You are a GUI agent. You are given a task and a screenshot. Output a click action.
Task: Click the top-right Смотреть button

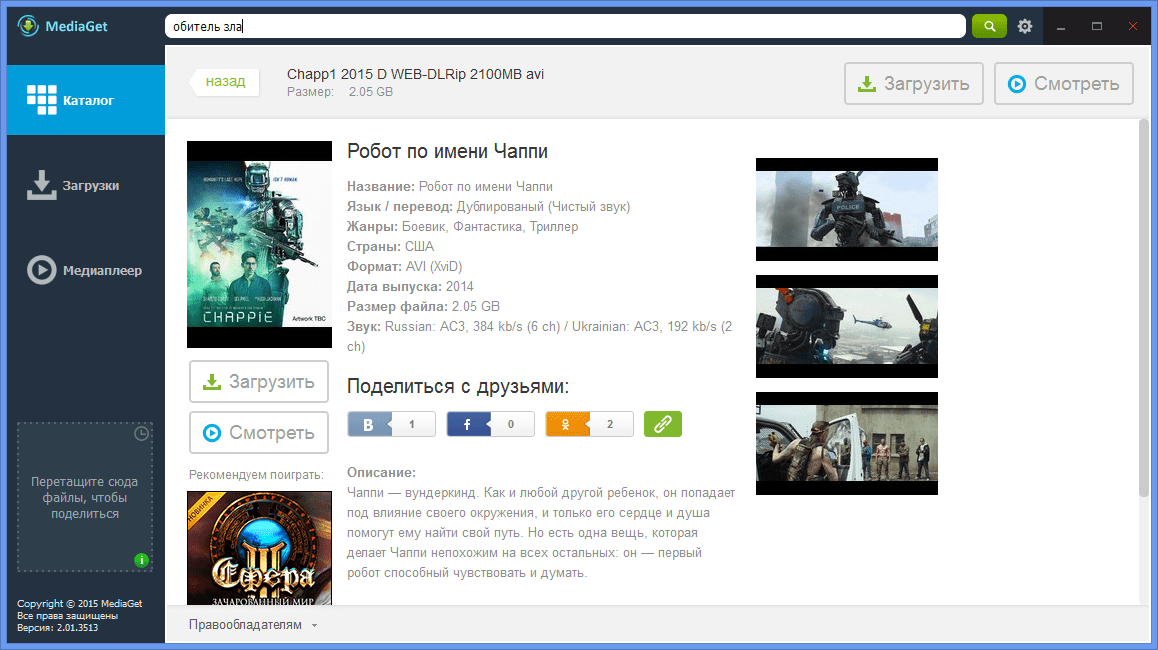pos(1063,83)
